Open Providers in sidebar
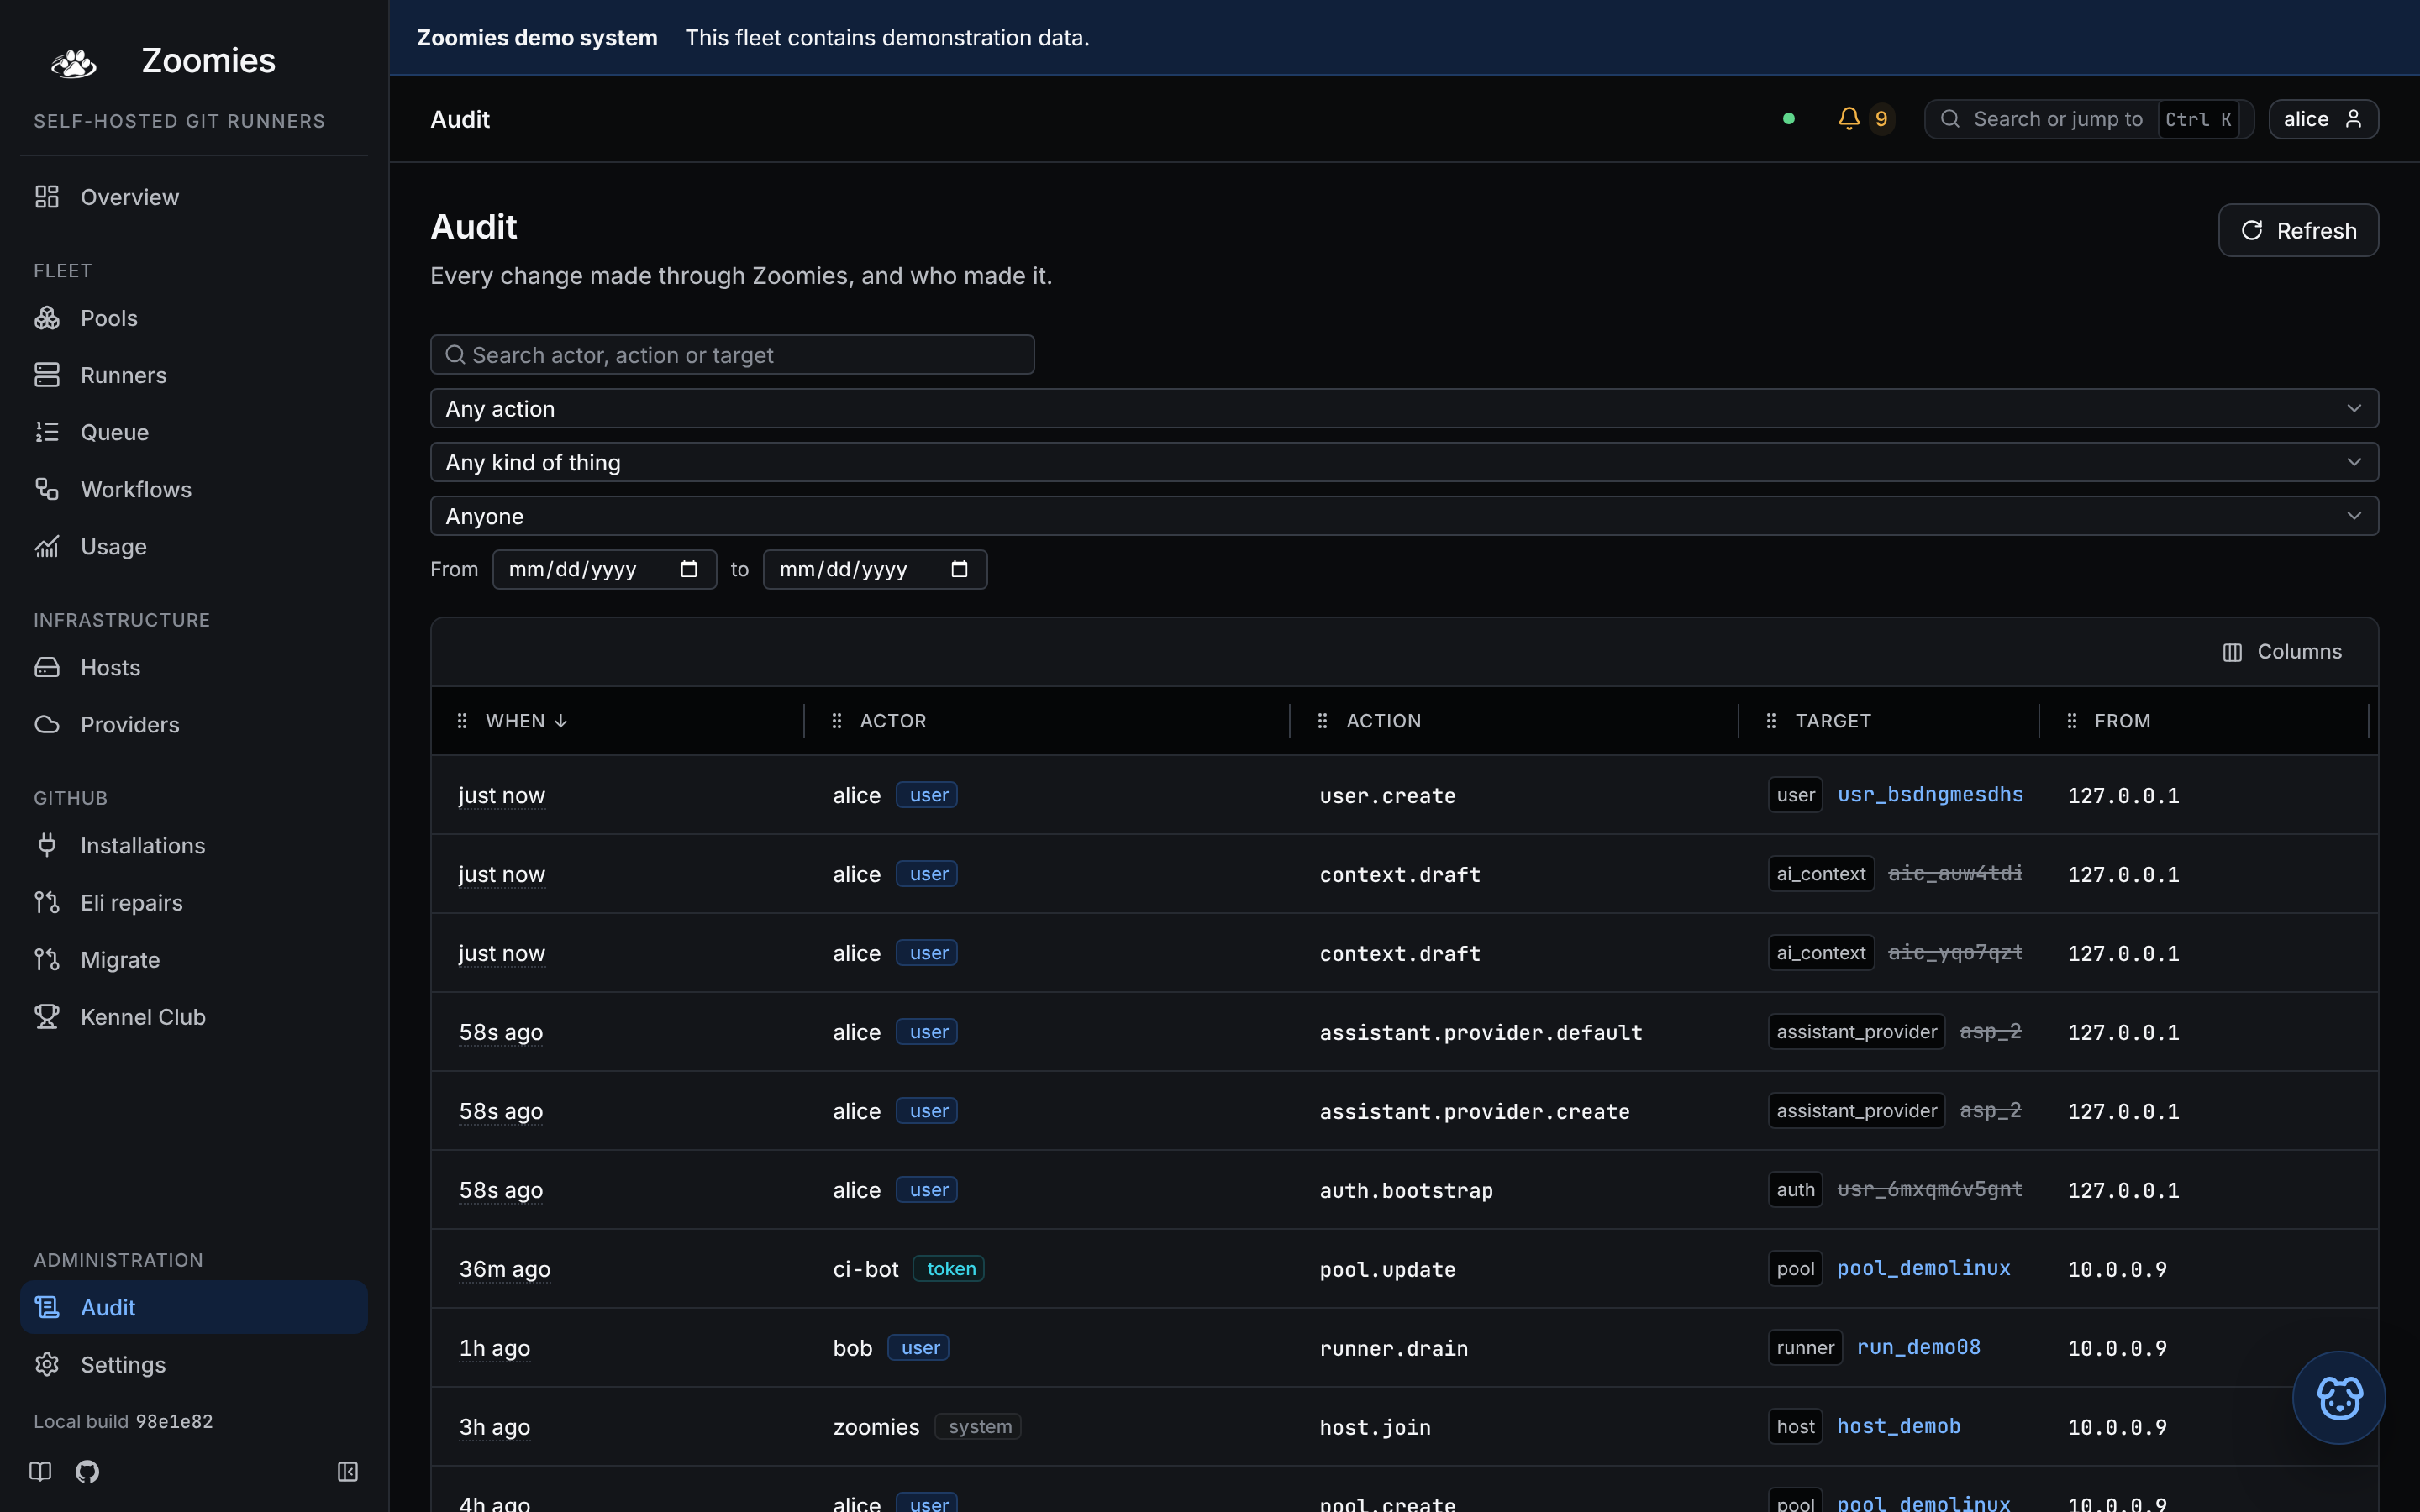Image resolution: width=2420 pixels, height=1512 pixels. click(x=194, y=724)
